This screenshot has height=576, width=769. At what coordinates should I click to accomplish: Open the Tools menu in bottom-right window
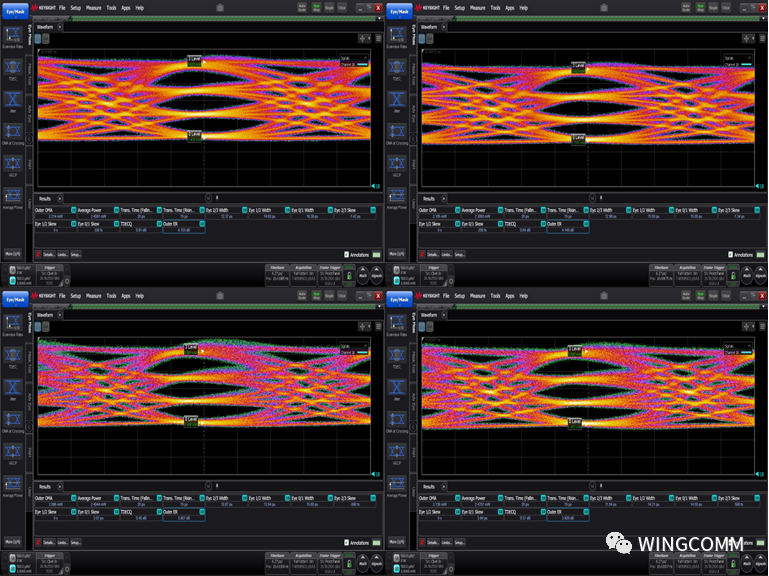[495, 295]
